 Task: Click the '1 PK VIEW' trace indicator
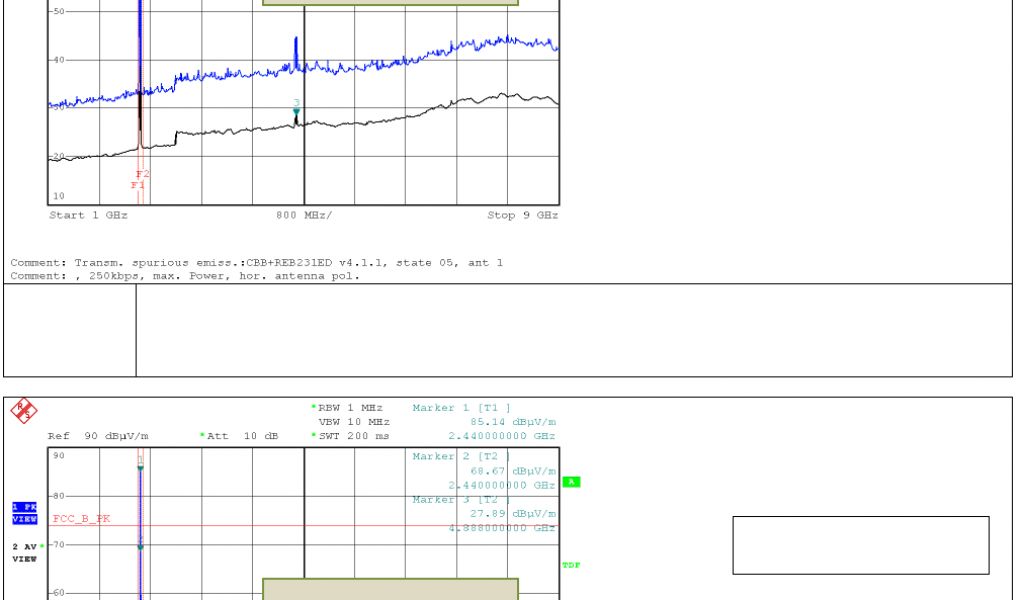[x=24, y=513]
